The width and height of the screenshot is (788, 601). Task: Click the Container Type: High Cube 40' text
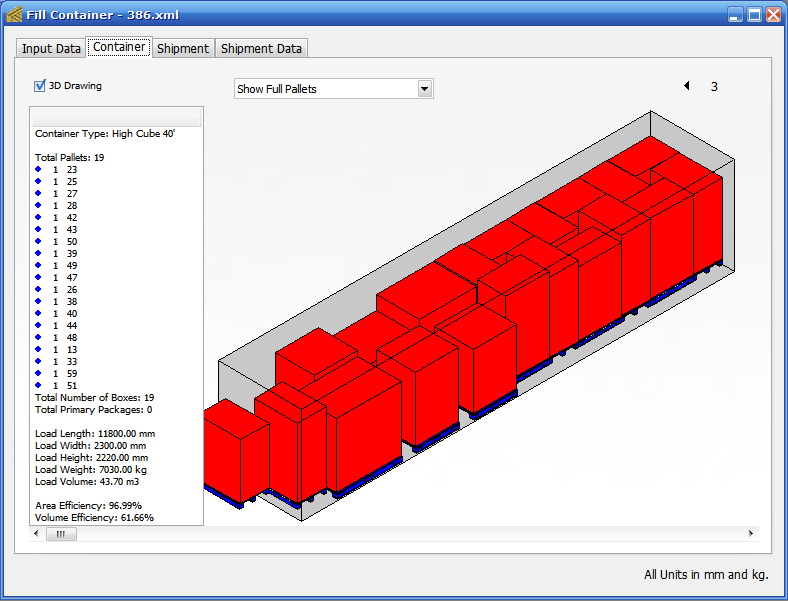pyautogui.click(x=105, y=134)
